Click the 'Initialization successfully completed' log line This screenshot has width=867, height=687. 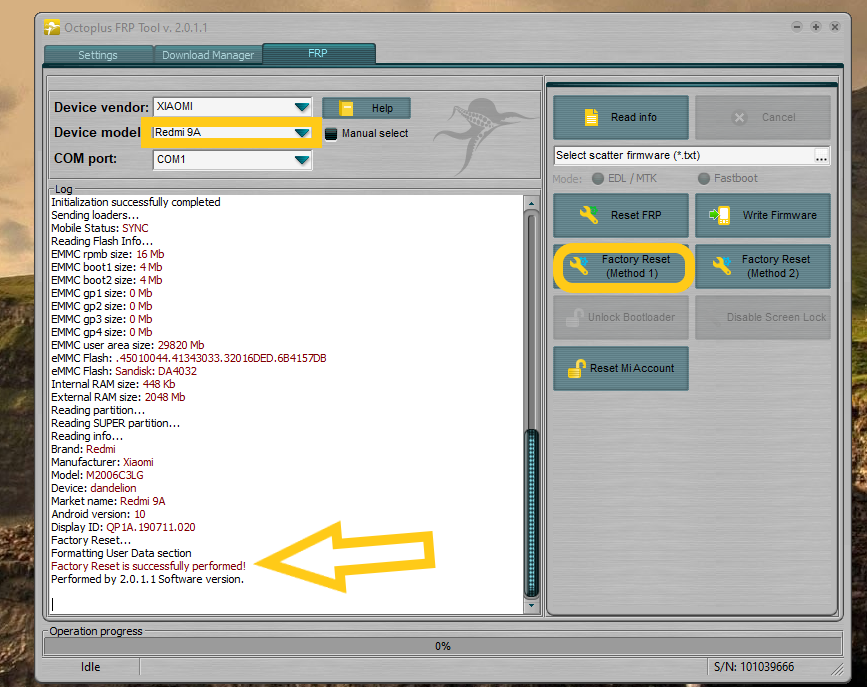tap(135, 202)
